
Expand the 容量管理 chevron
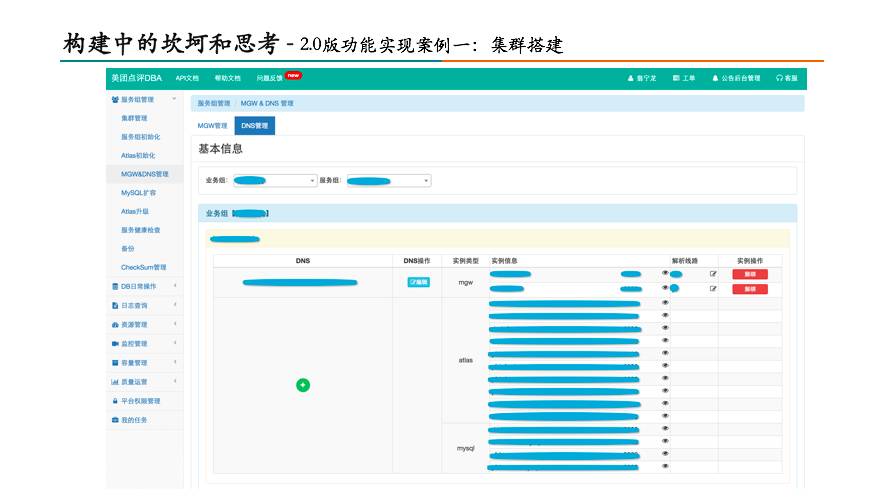[x=175, y=362]
